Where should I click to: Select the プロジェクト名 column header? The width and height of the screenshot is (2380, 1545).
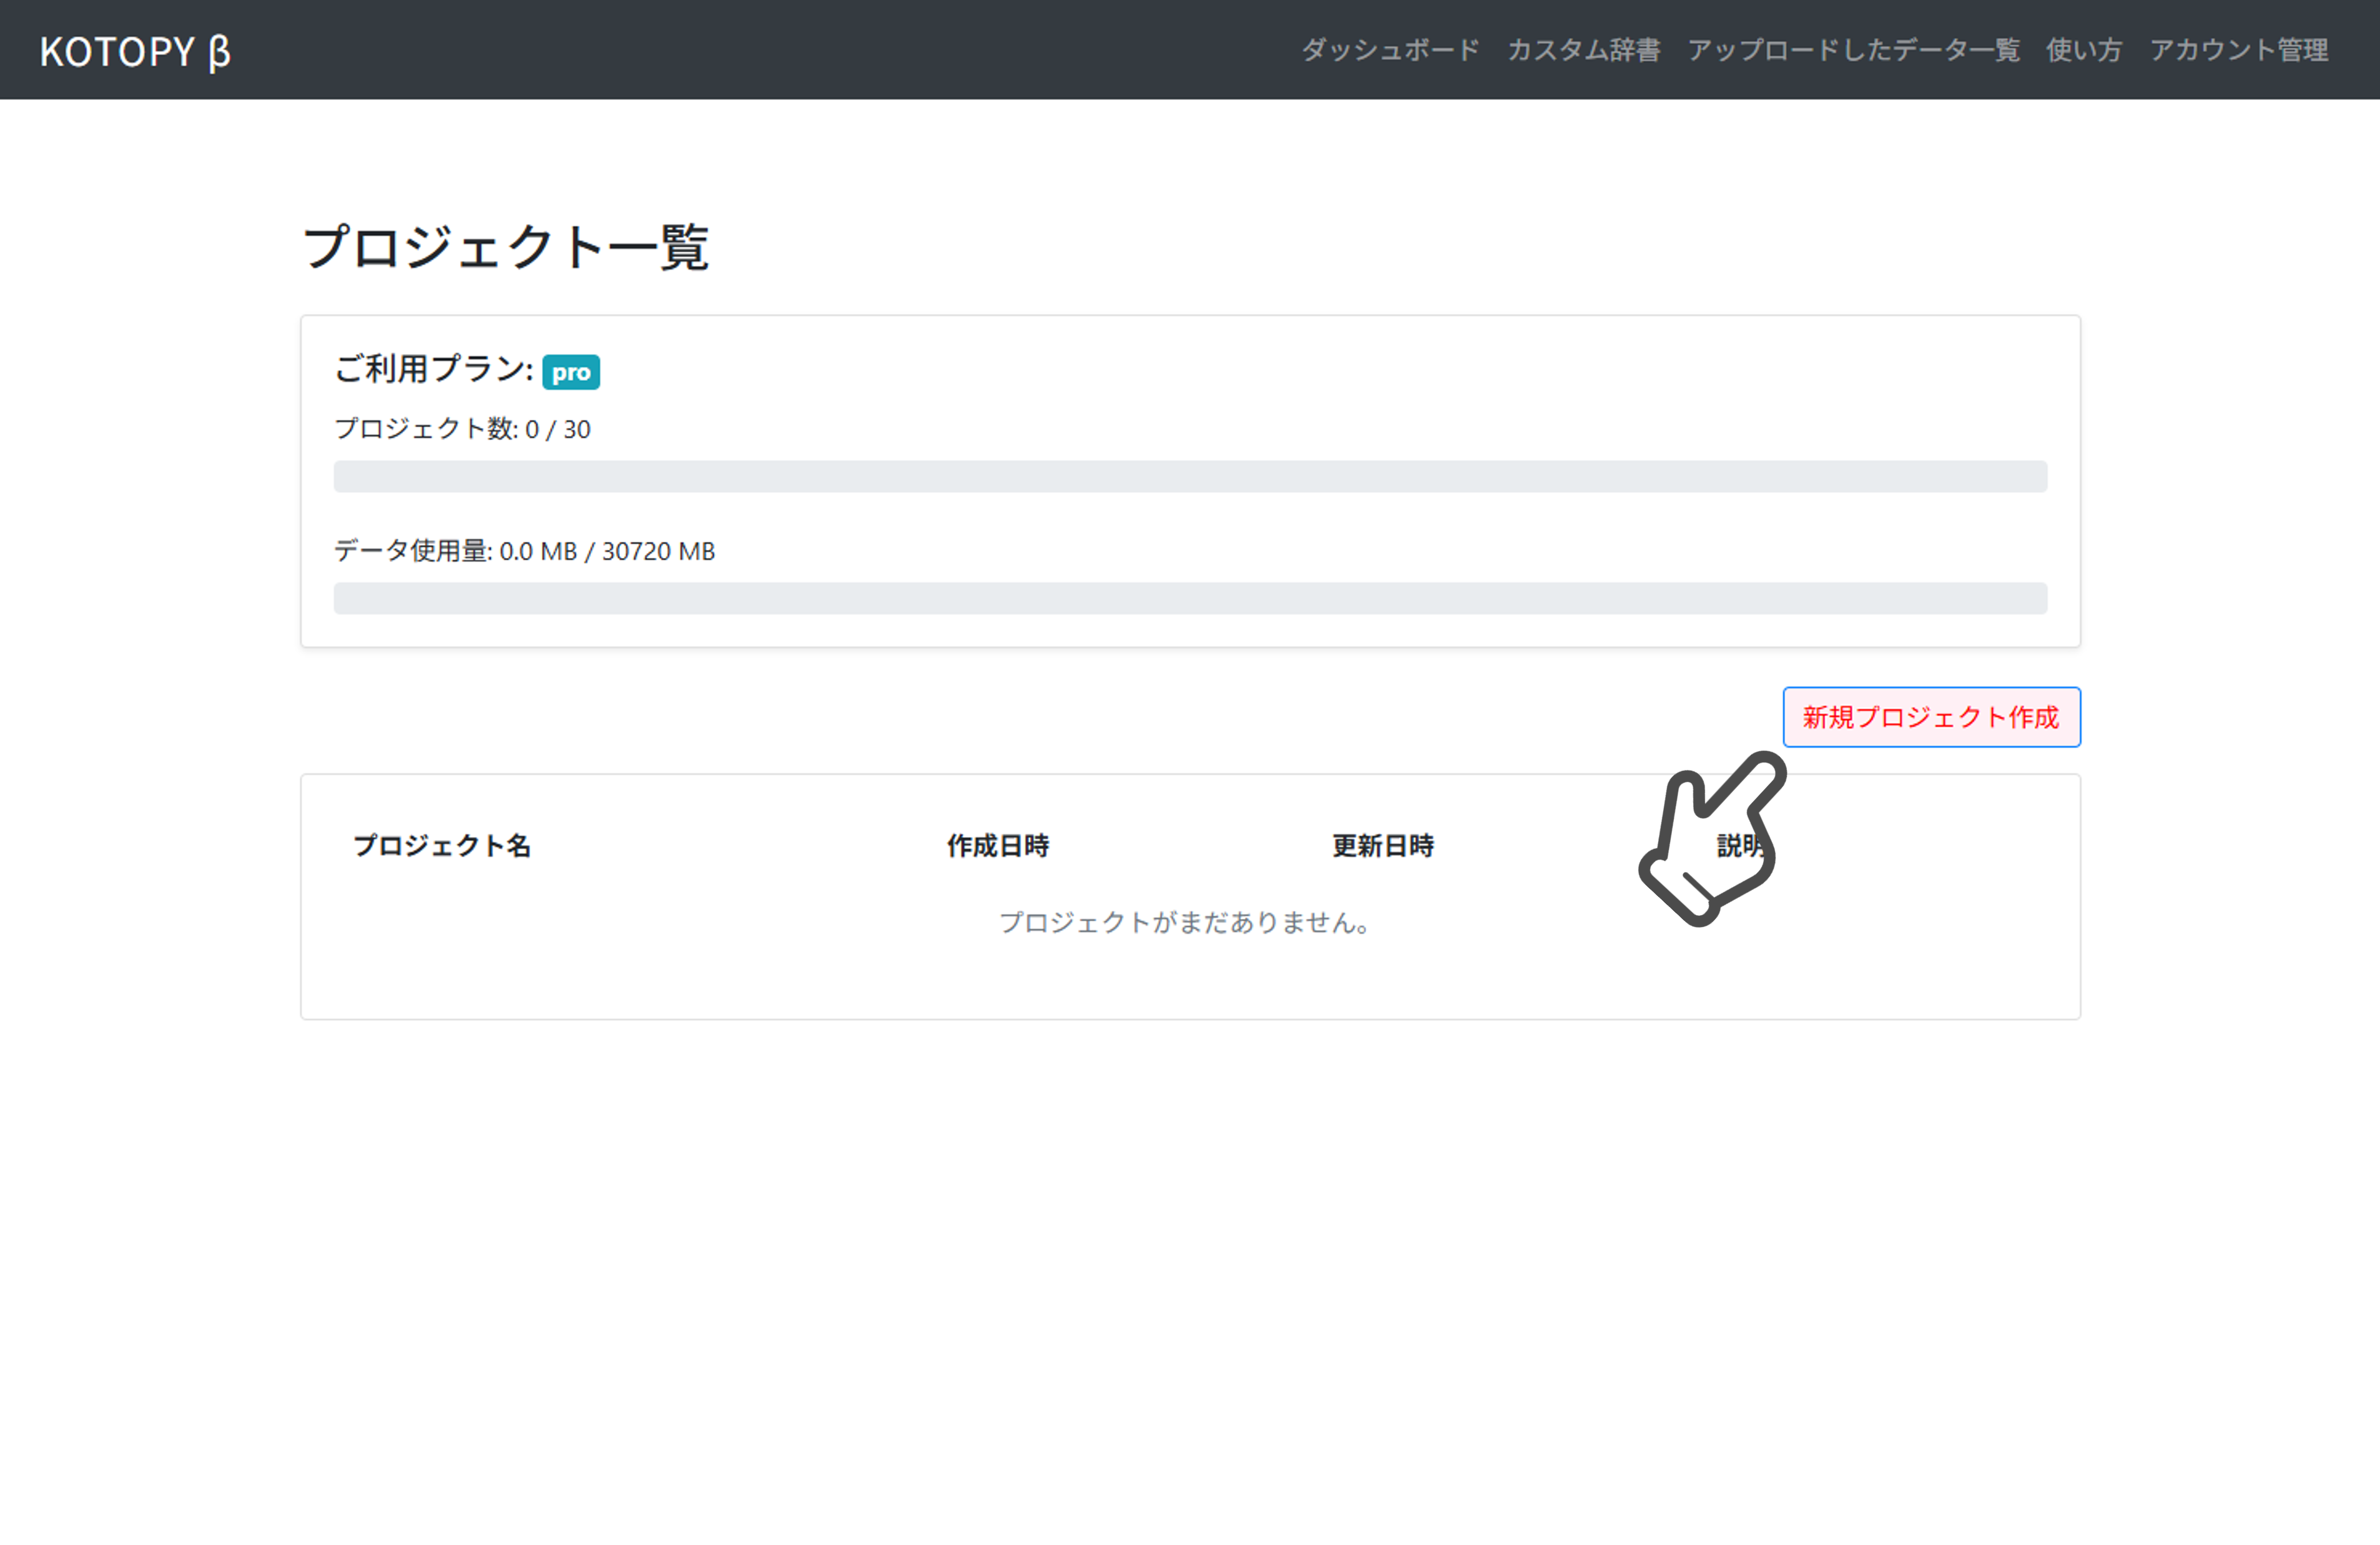point(443,846)
